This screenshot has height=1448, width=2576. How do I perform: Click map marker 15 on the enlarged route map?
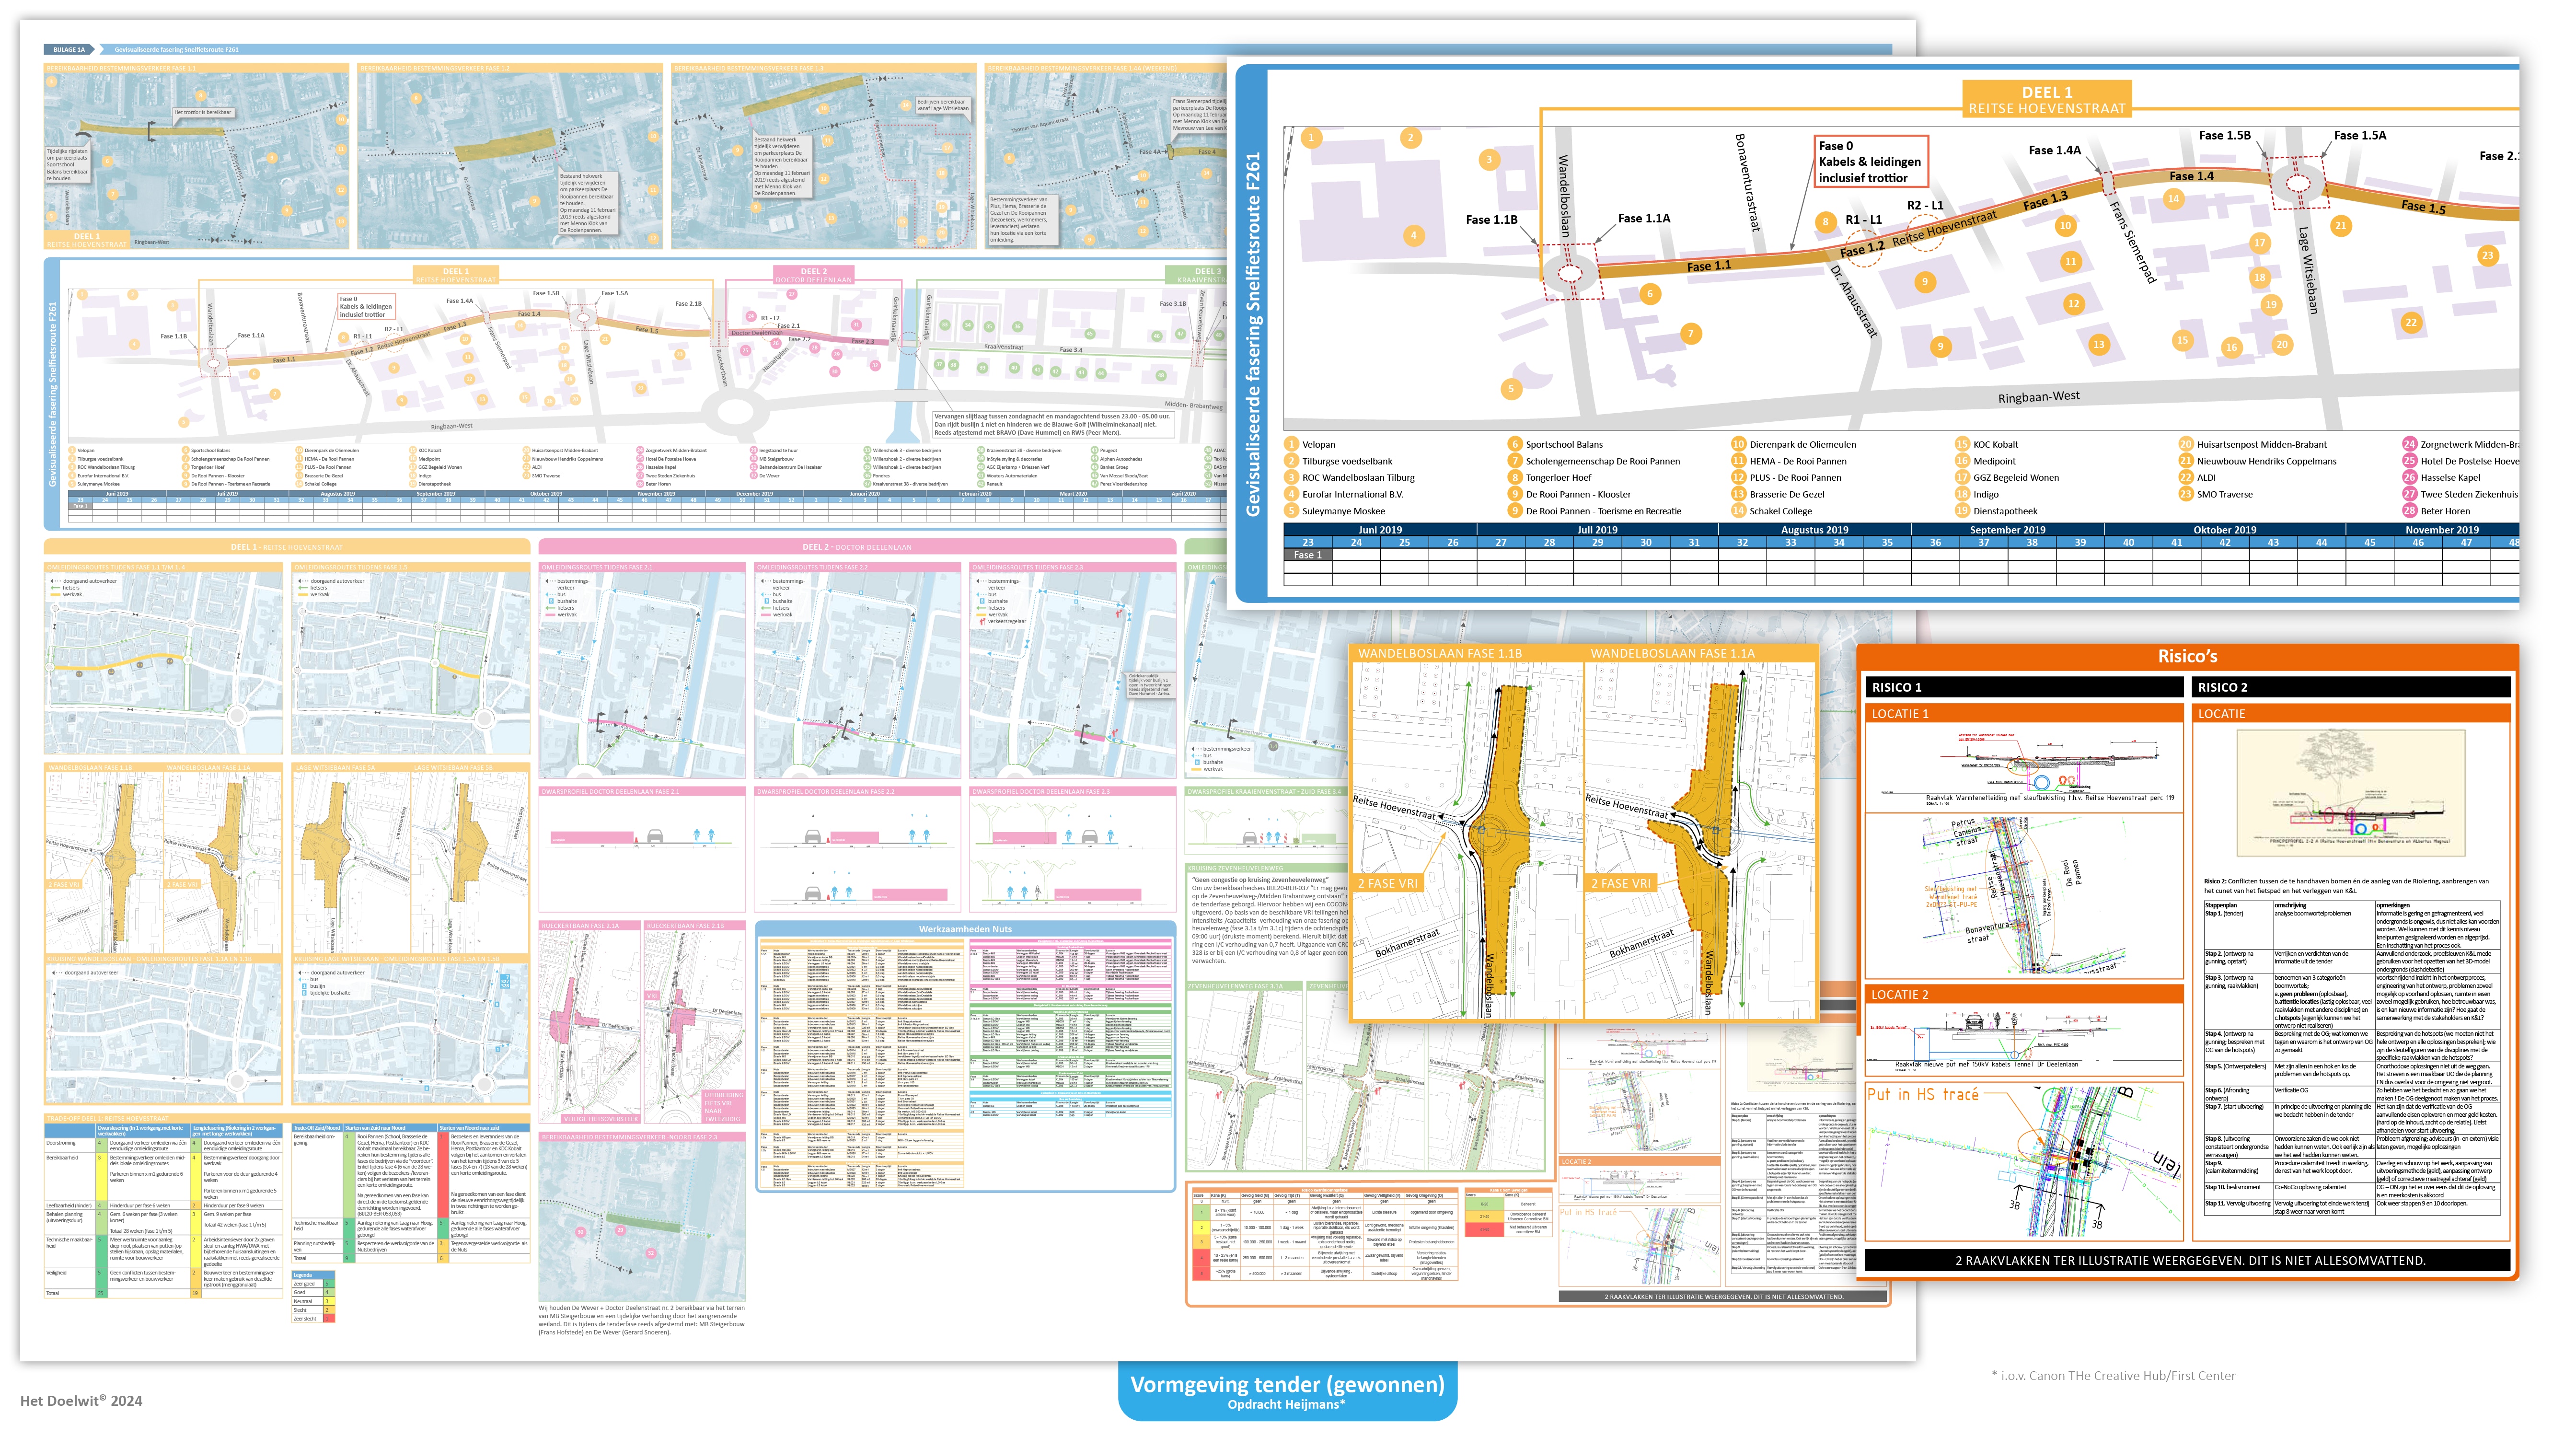click(2182, 340)
